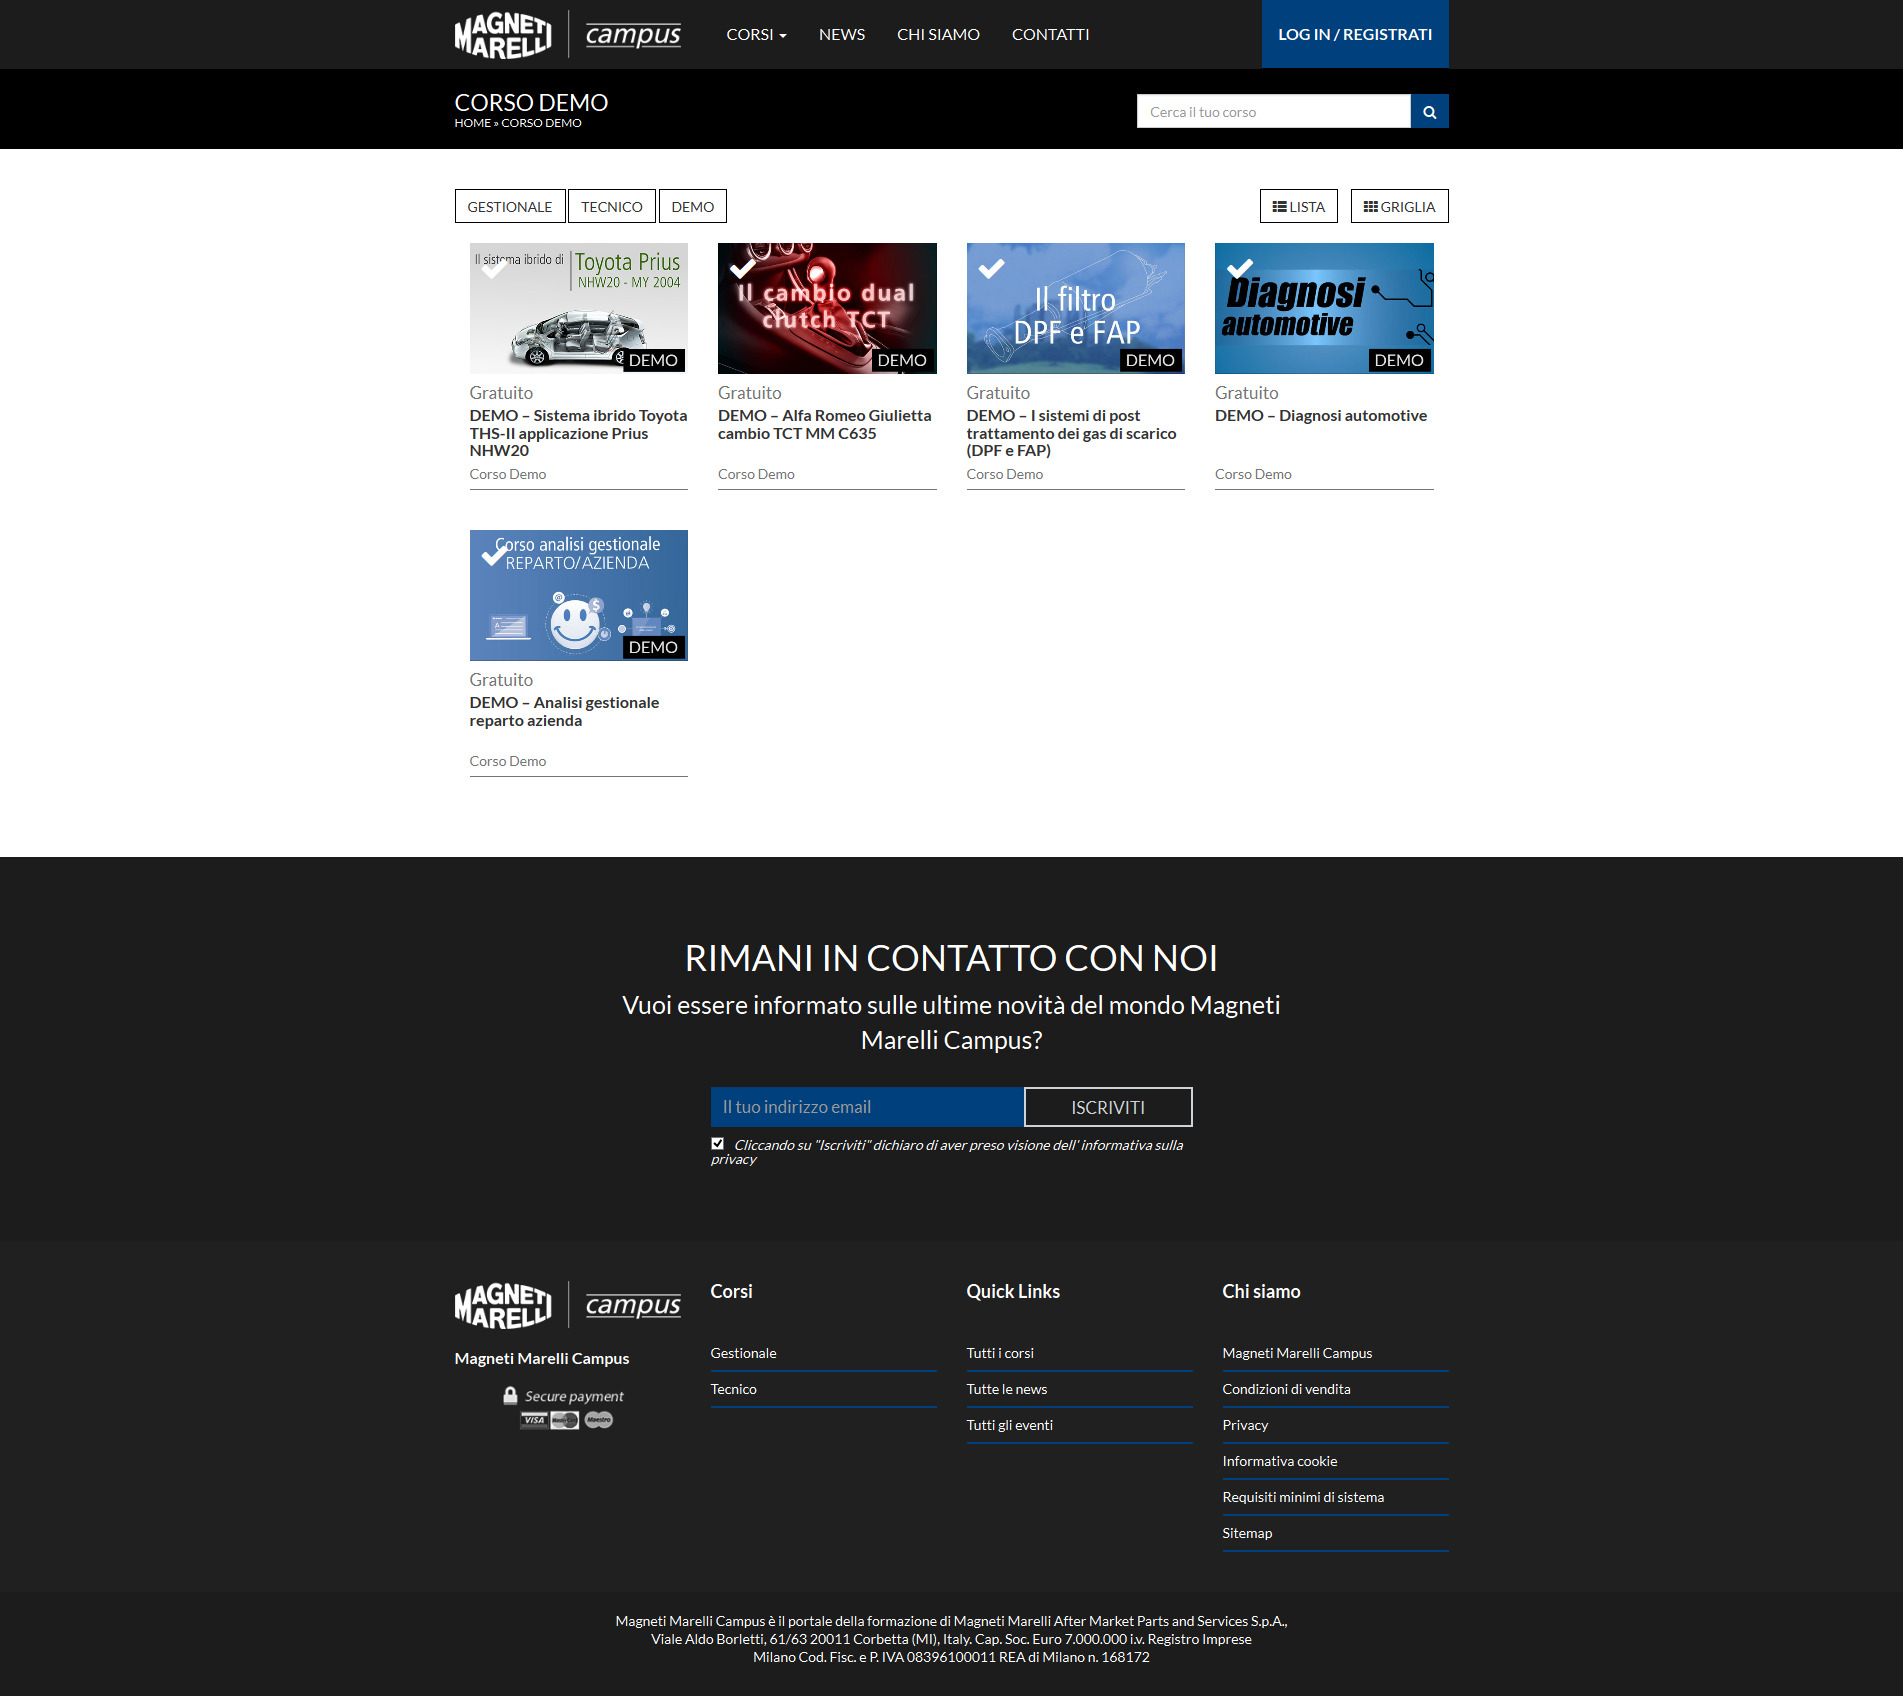Screen dimensions: 1903x1696
Task: Click the Maestro card icon
Action: 599,1420
